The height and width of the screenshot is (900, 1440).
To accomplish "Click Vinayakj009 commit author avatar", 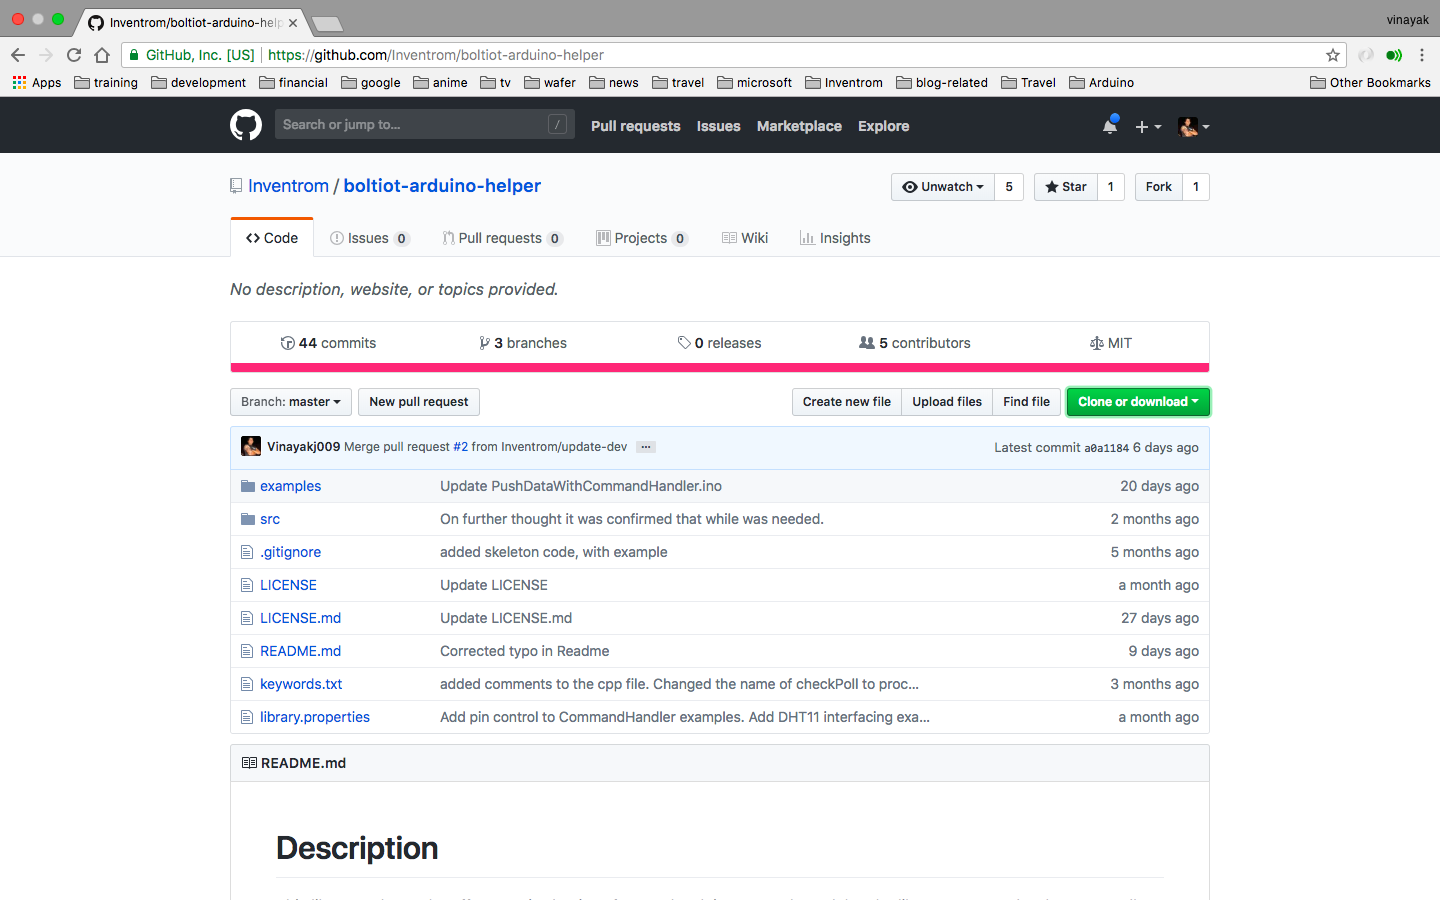I will tap(251, 447).
